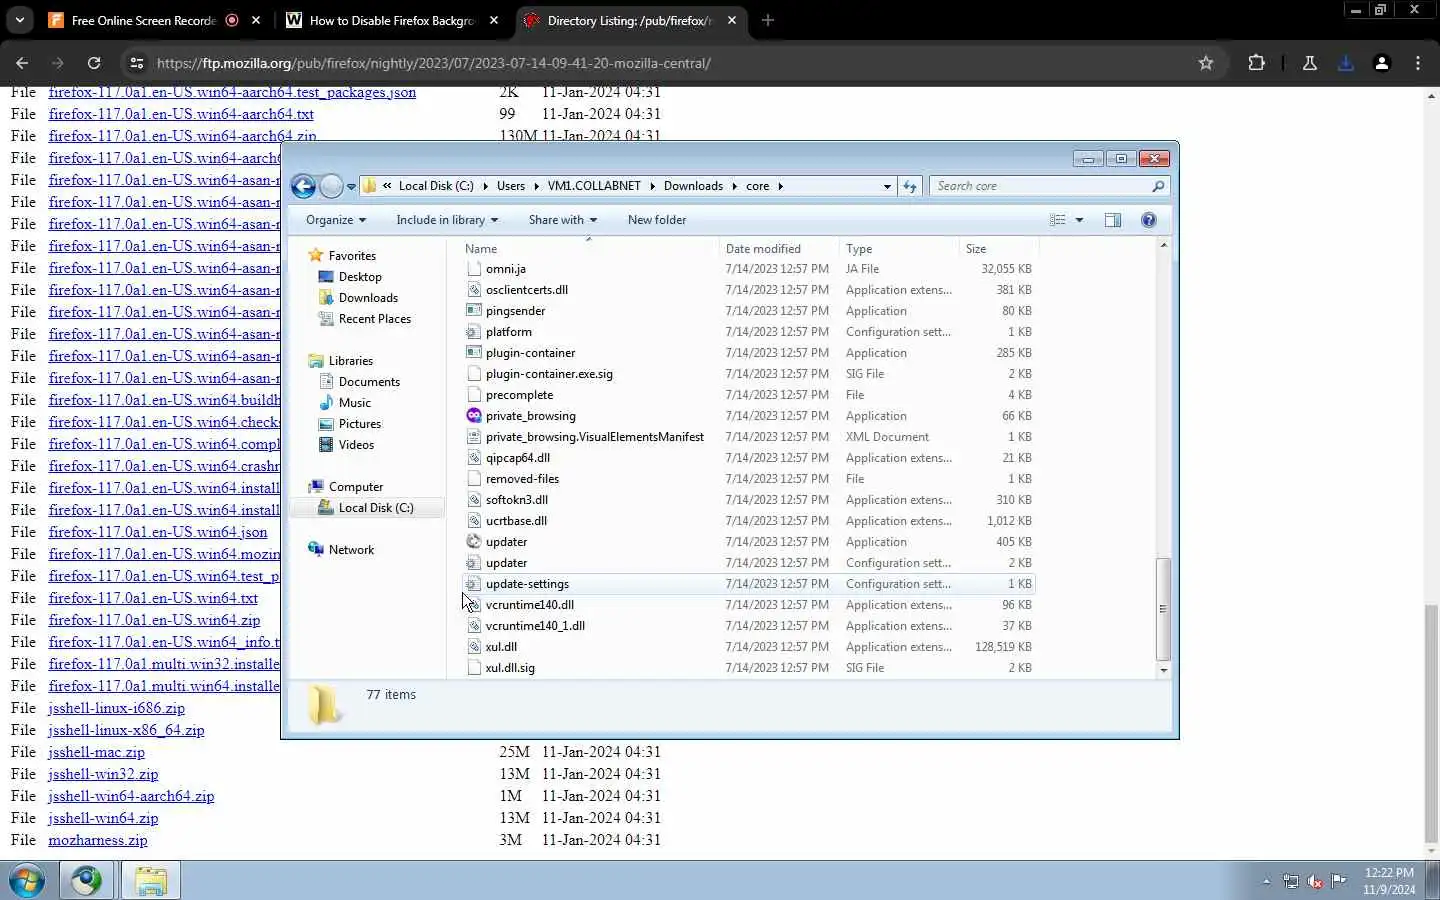The image size is (1440, 900).
Task: Select Documents library
Action: tap(369, 382)
